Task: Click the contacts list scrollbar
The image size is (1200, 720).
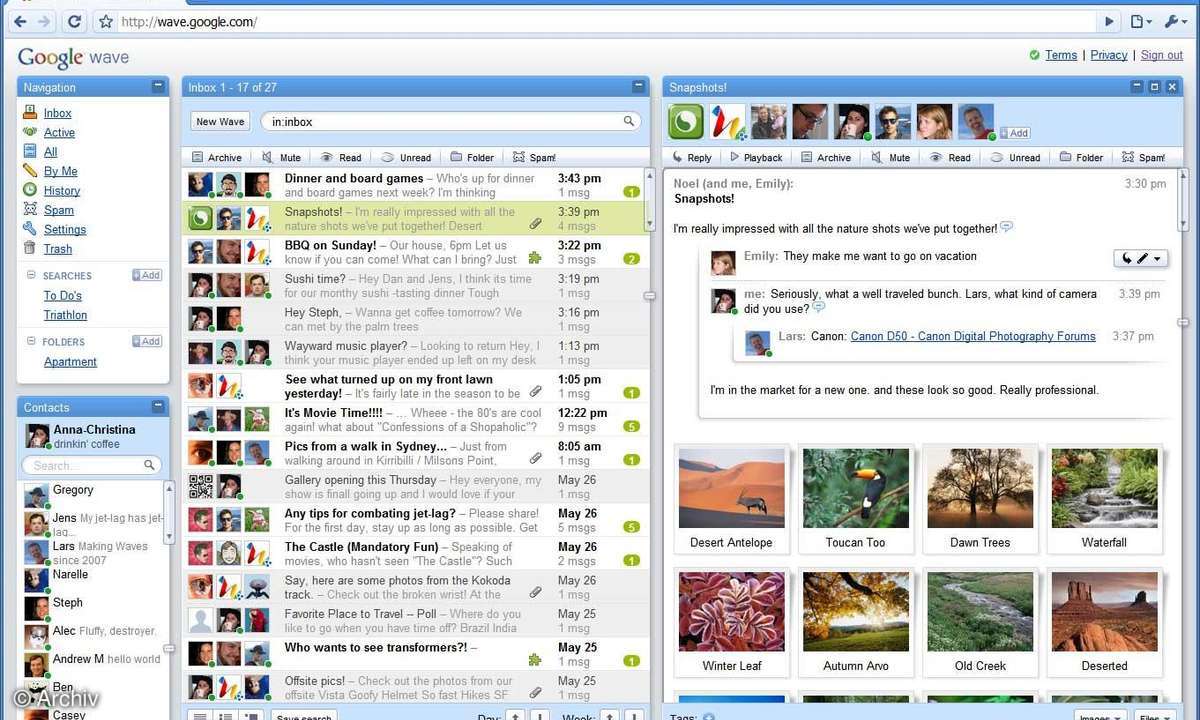Action: coord(168,510)
